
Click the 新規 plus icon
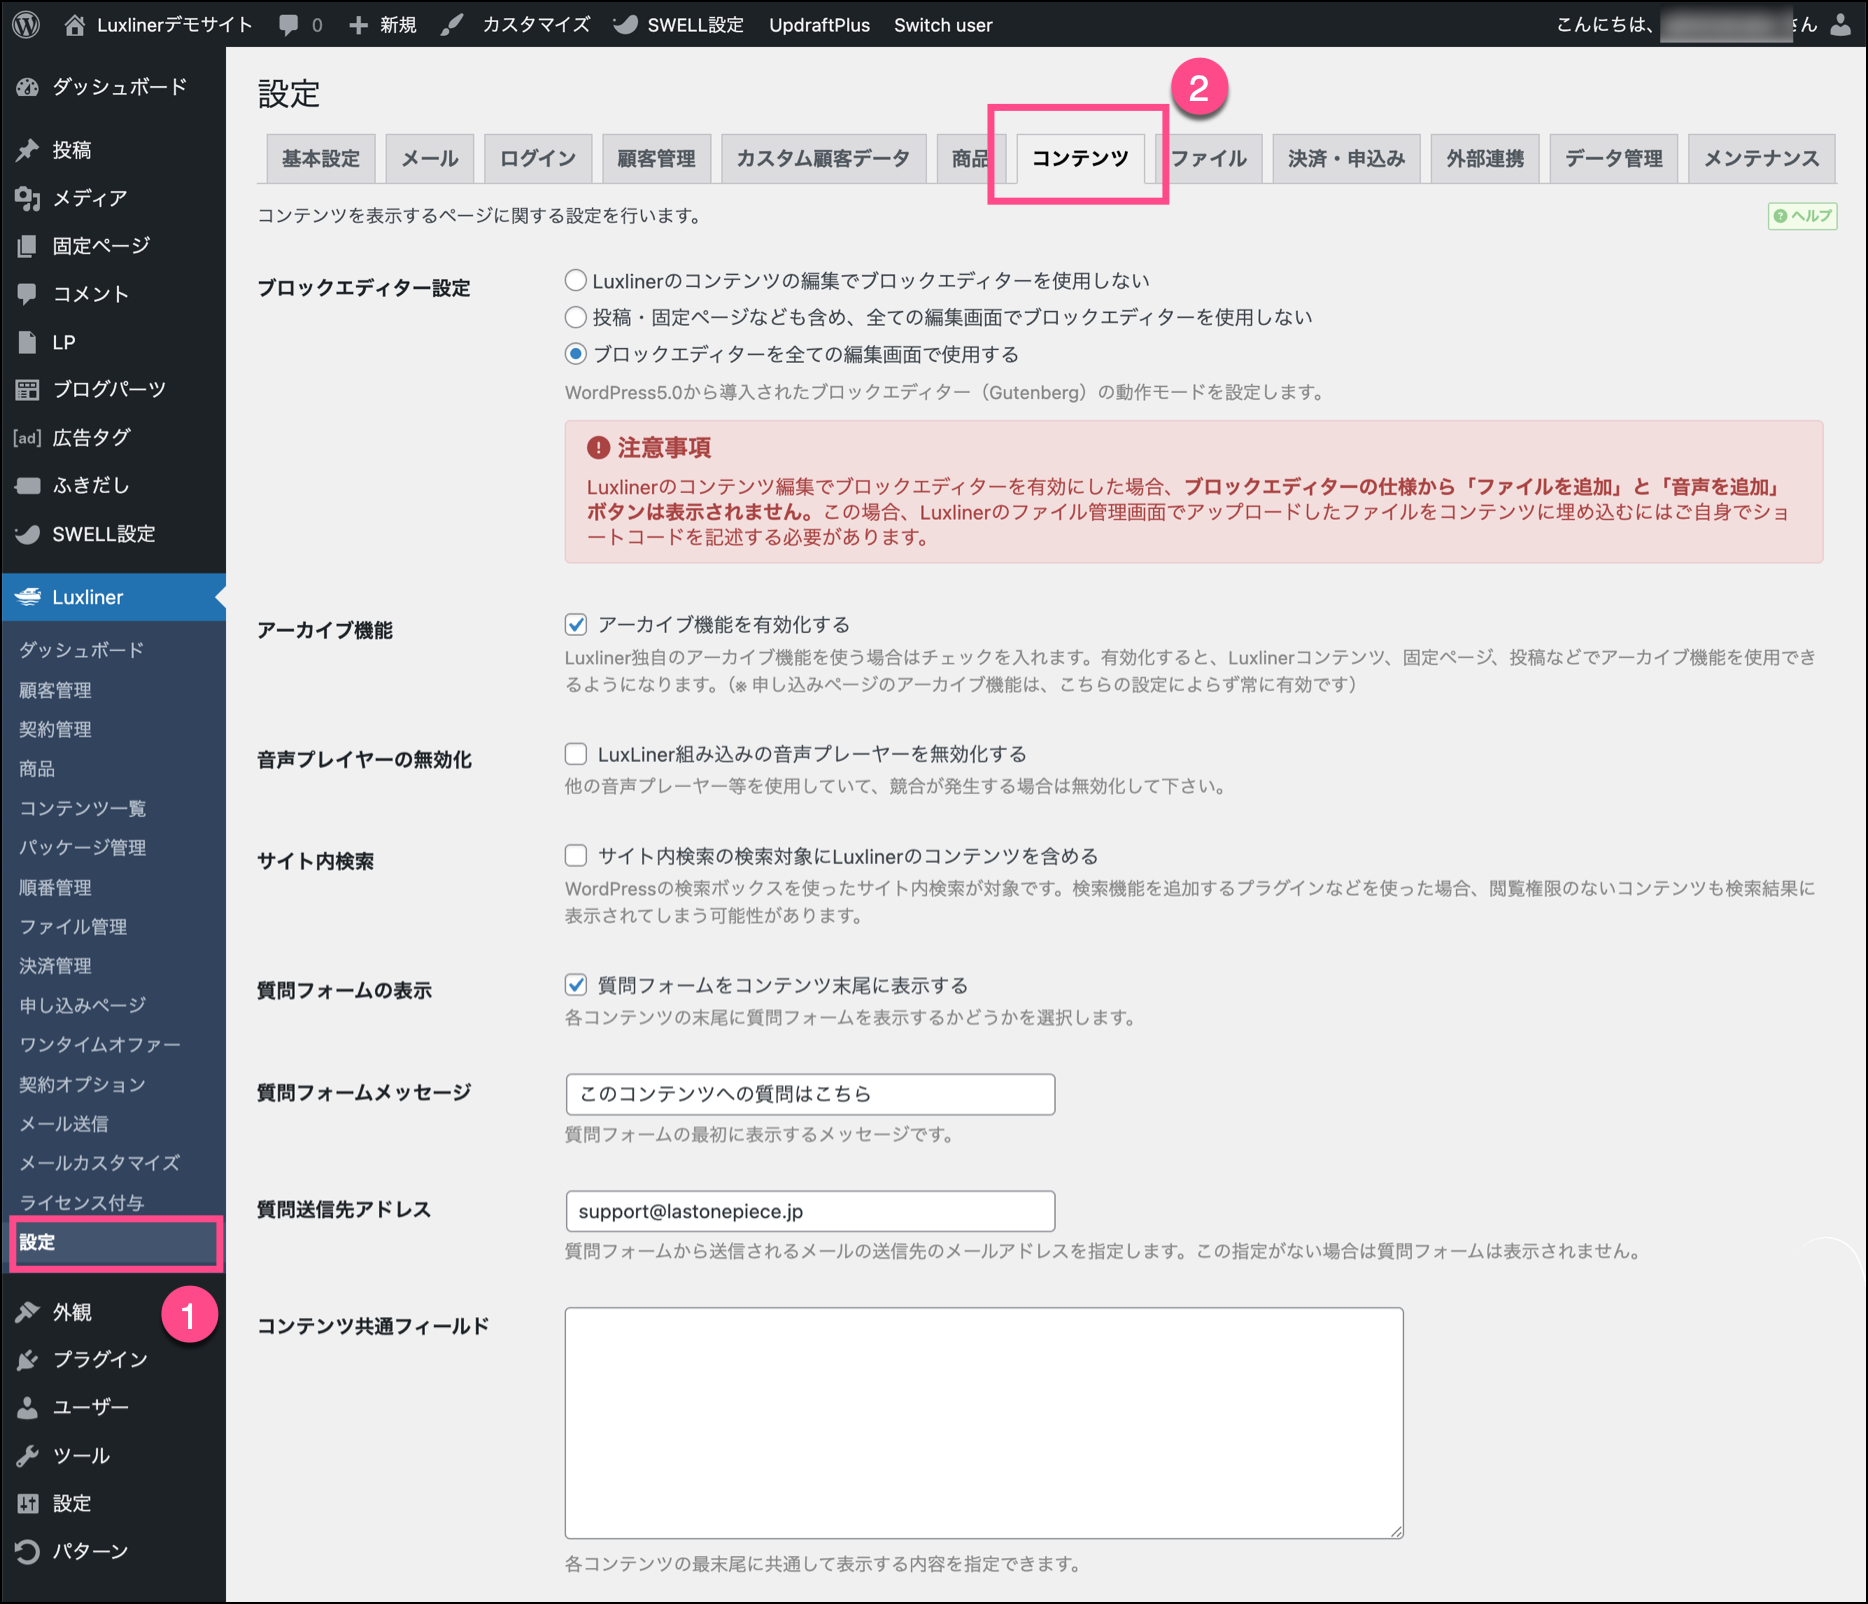(x=359, y=25)
